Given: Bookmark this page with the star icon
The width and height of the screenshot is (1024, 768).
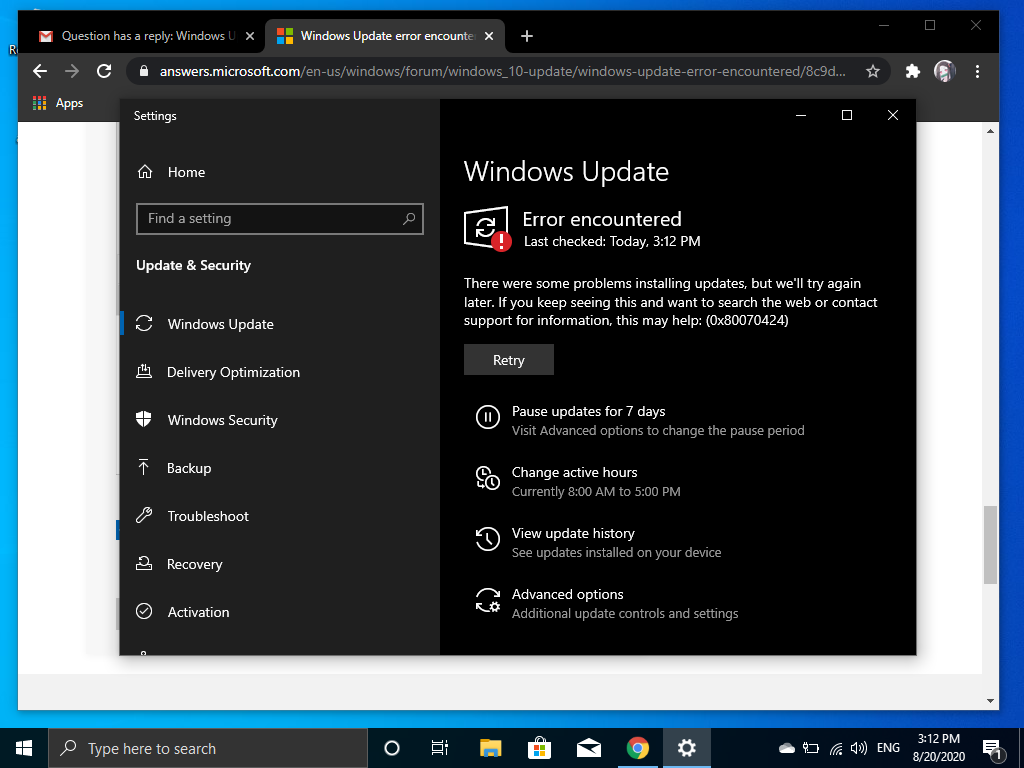Looking at the screenshot, I should (x=873, y=71).
